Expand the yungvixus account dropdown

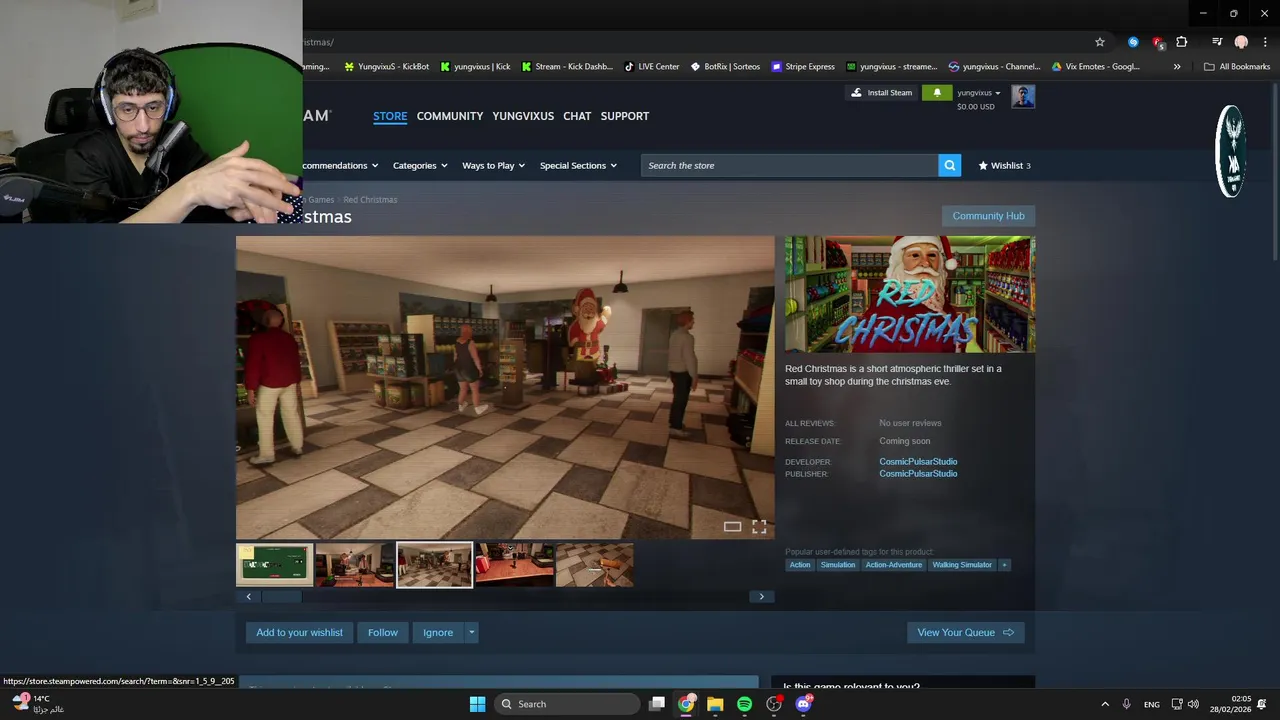click(978, 93)
